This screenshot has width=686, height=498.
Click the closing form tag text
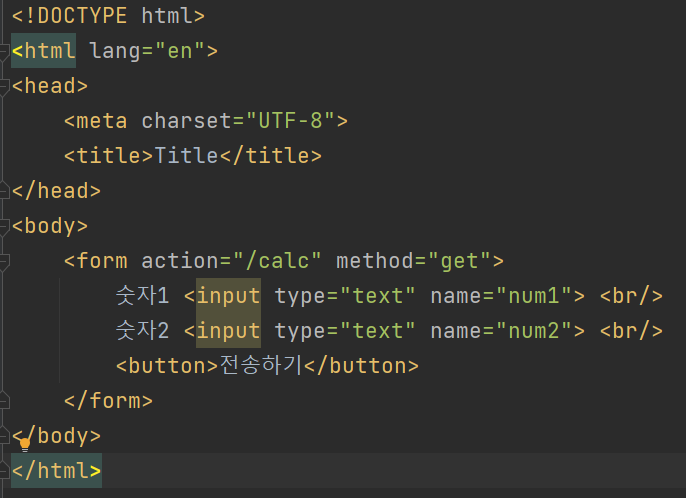coord(108,401)
